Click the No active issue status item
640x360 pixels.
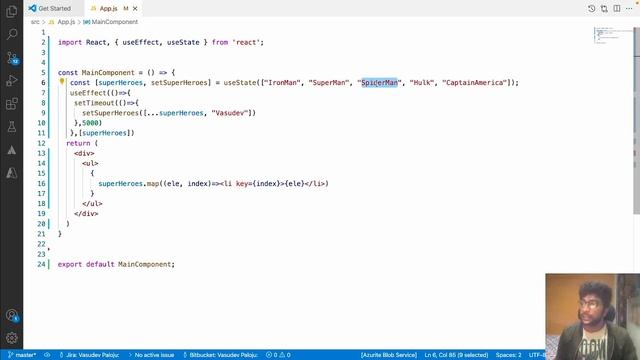(x=151, y=355)
